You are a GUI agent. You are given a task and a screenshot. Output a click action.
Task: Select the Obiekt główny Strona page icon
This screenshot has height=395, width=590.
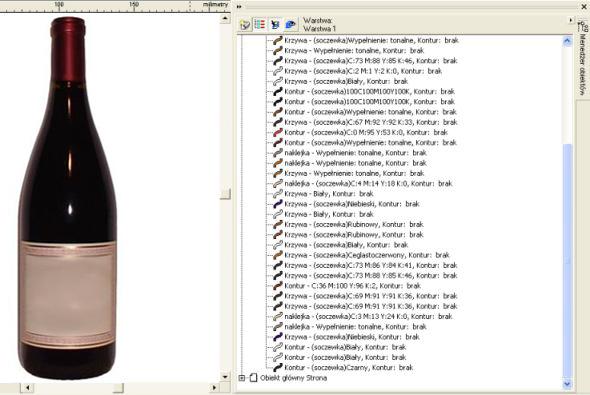point(254,378)
